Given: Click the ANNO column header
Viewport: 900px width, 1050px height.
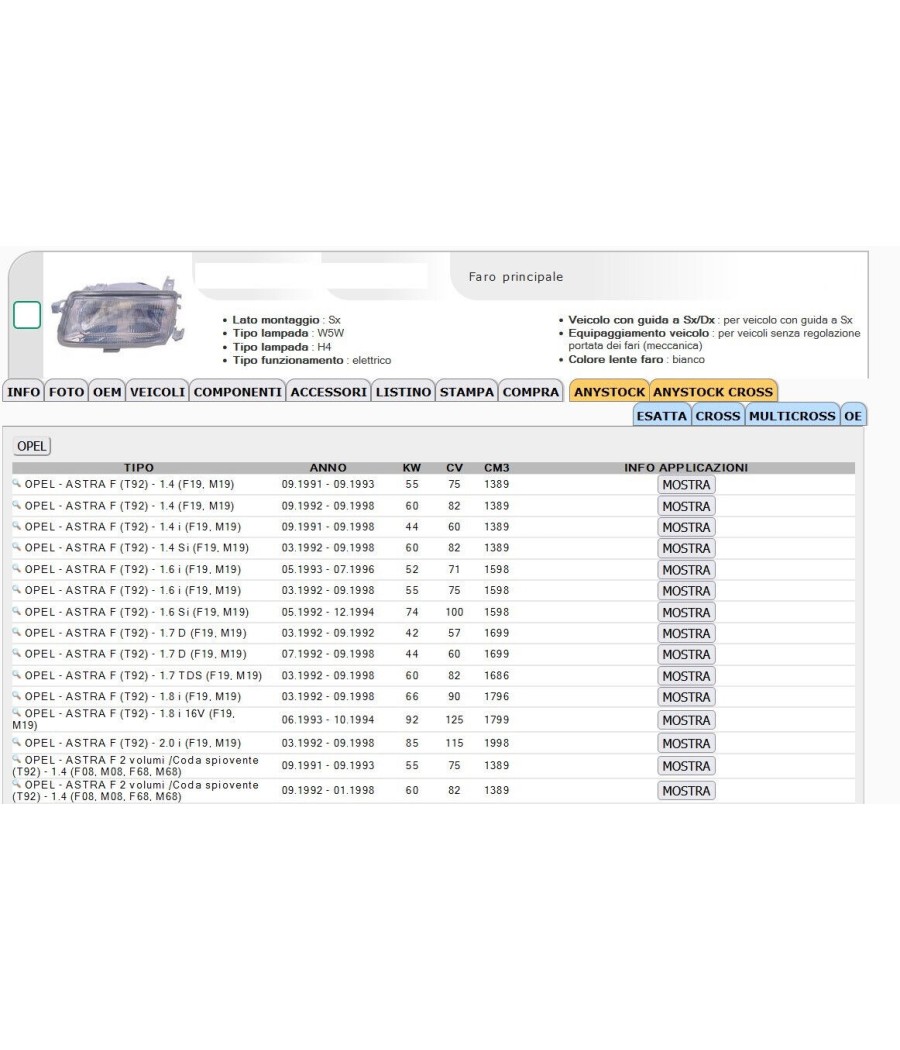Looking at the screenshot, I should point(328,467).
